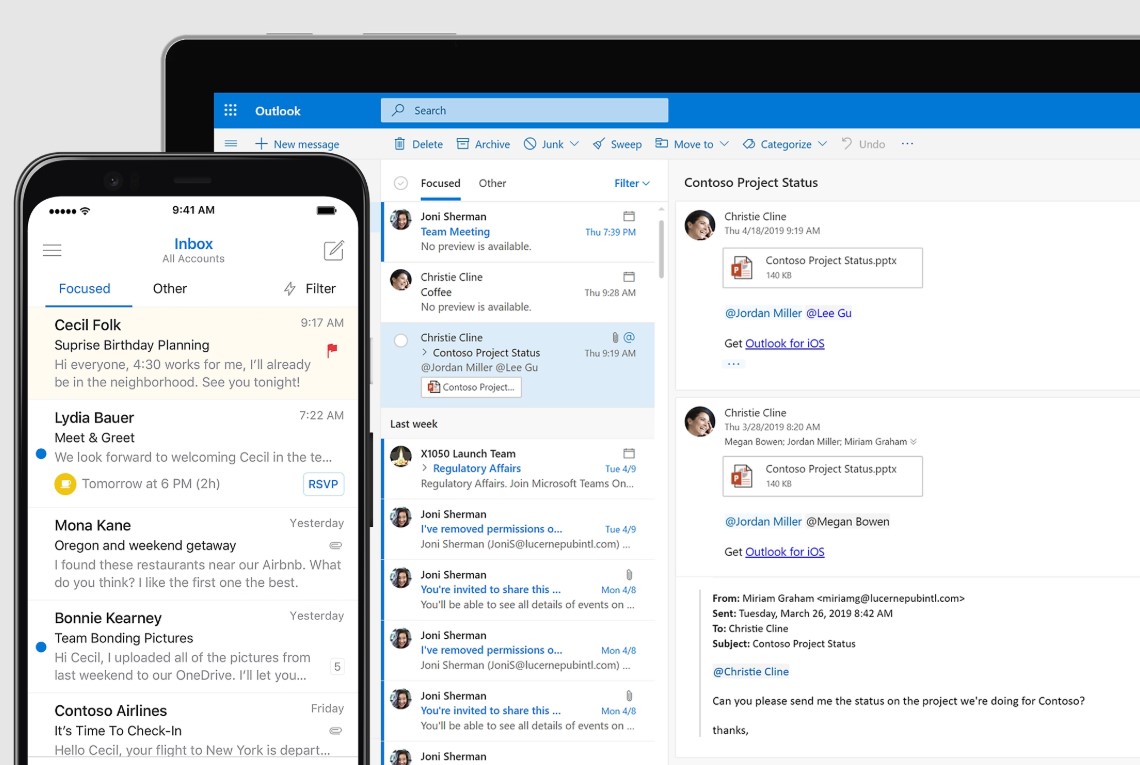Screen dimensions: 1140x765
Task: Open the more options ellipsis in toolbar
Action: [x=907, y=144]
